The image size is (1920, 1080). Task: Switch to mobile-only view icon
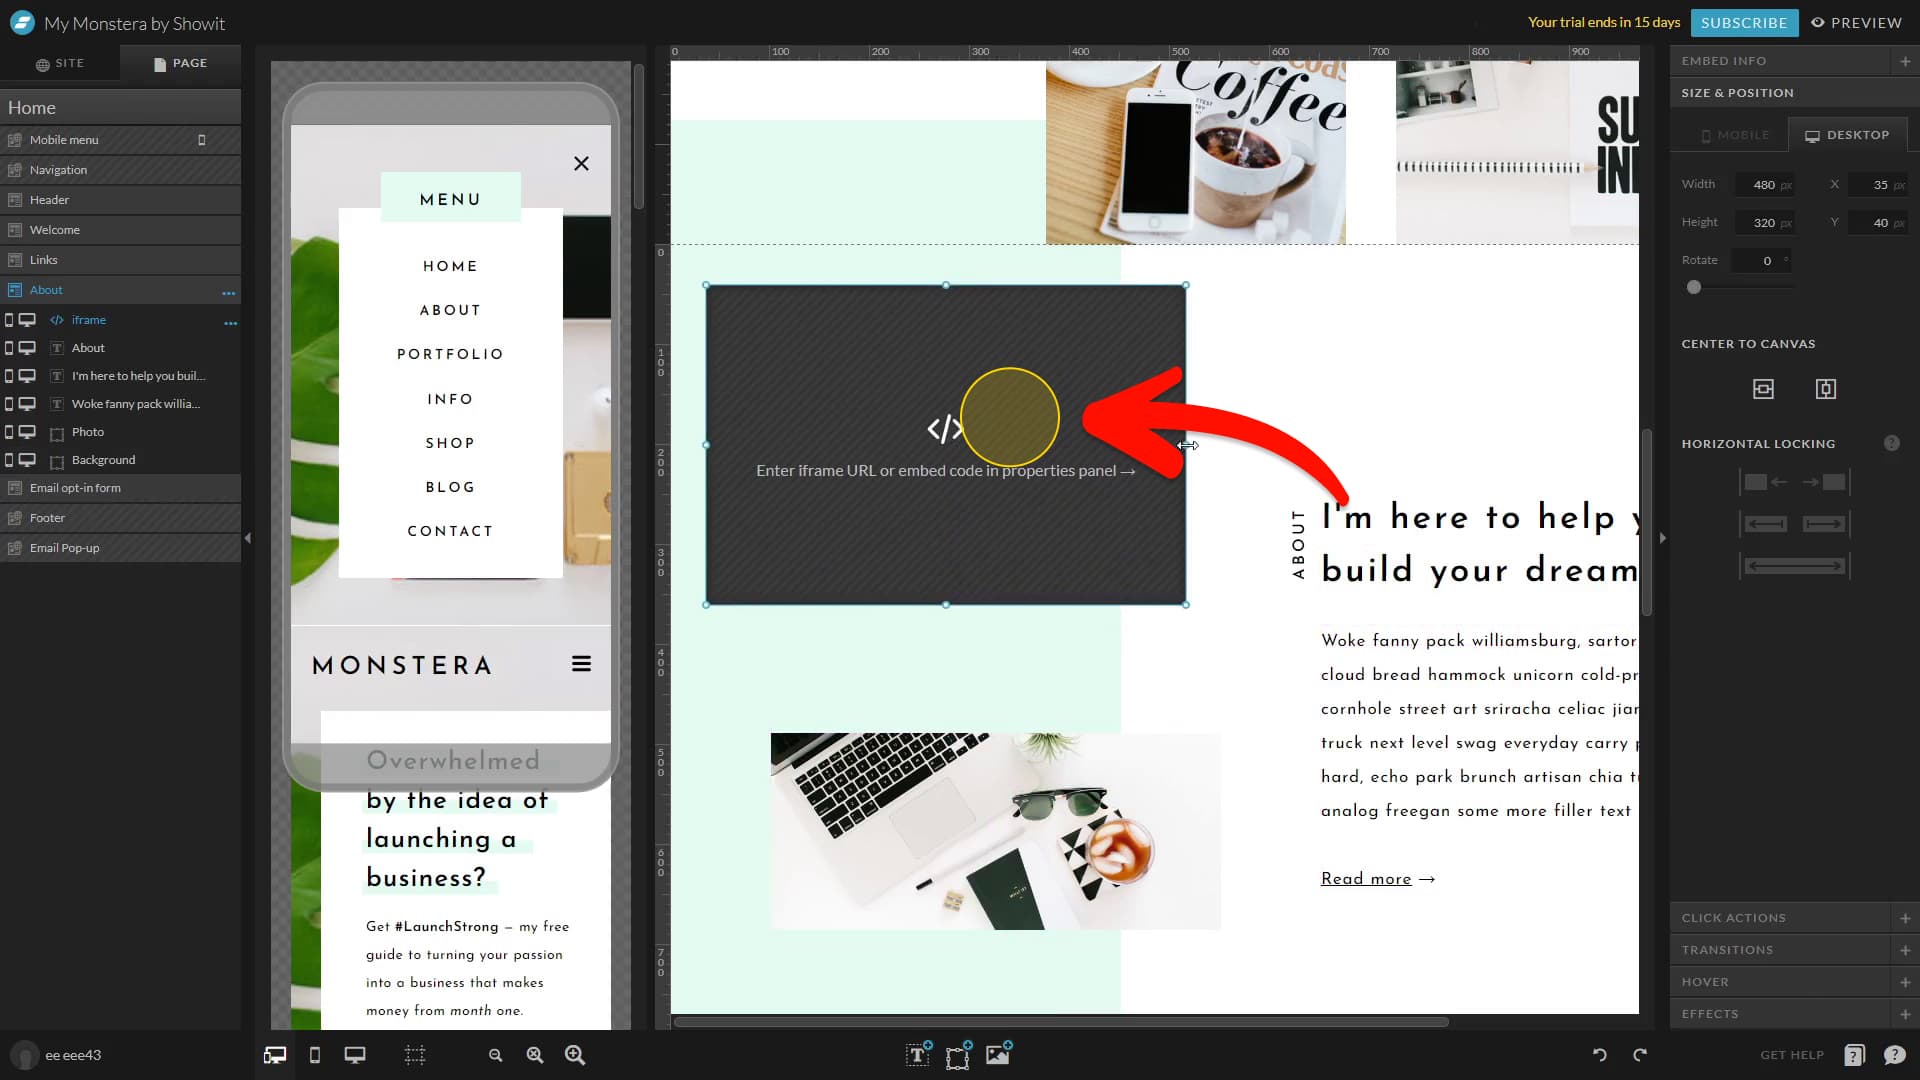[x=315, y=1055]
